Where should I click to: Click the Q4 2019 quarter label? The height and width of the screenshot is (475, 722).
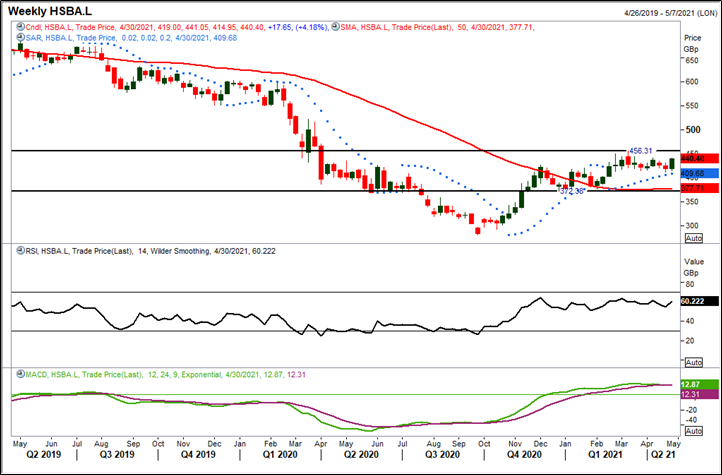[x=198, y=455]
